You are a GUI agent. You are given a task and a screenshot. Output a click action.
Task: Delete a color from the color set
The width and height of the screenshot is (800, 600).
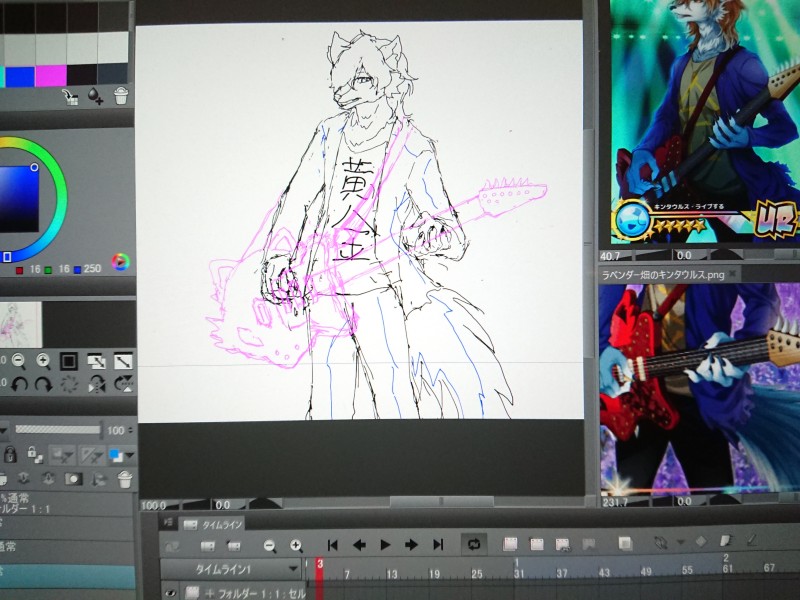[121, 95]
